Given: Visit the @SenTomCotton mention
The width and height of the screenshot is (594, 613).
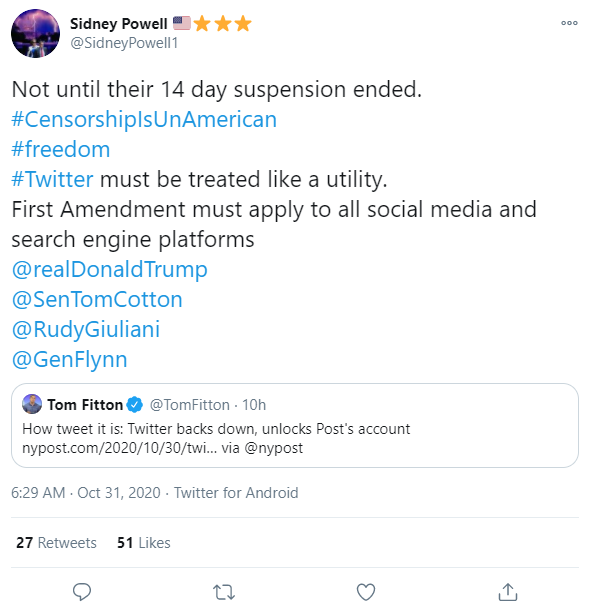Looking at the screenshot, I should pyautogui.click(x=97, y=299).
